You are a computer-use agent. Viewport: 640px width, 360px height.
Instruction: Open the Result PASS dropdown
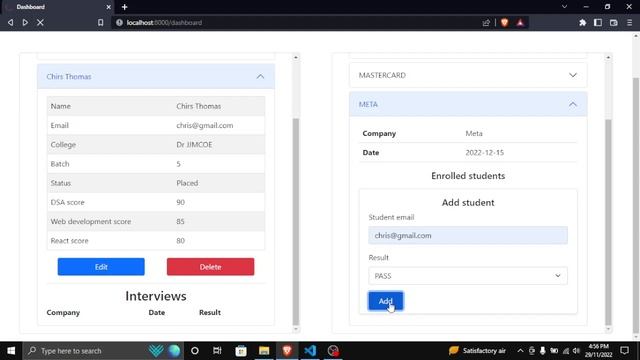tap(468, 276)
